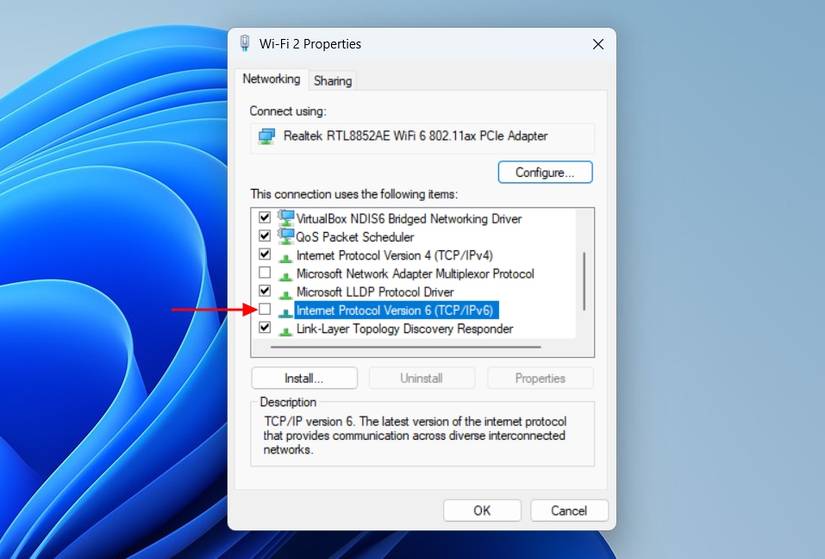
Task: Close the Wi-Fi 2 Properties dialog
Action: (x=598, y=44)
